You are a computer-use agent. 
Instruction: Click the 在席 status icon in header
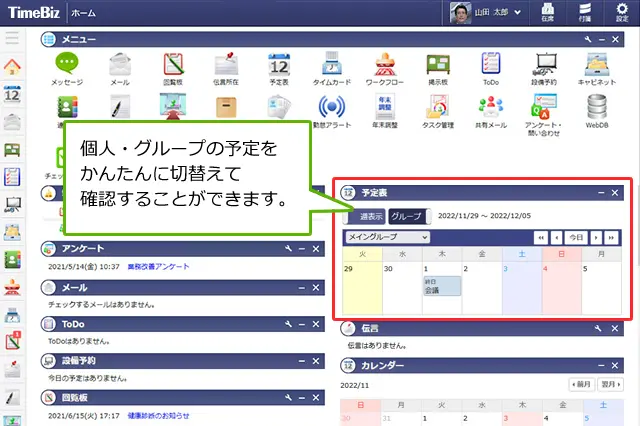548,13
